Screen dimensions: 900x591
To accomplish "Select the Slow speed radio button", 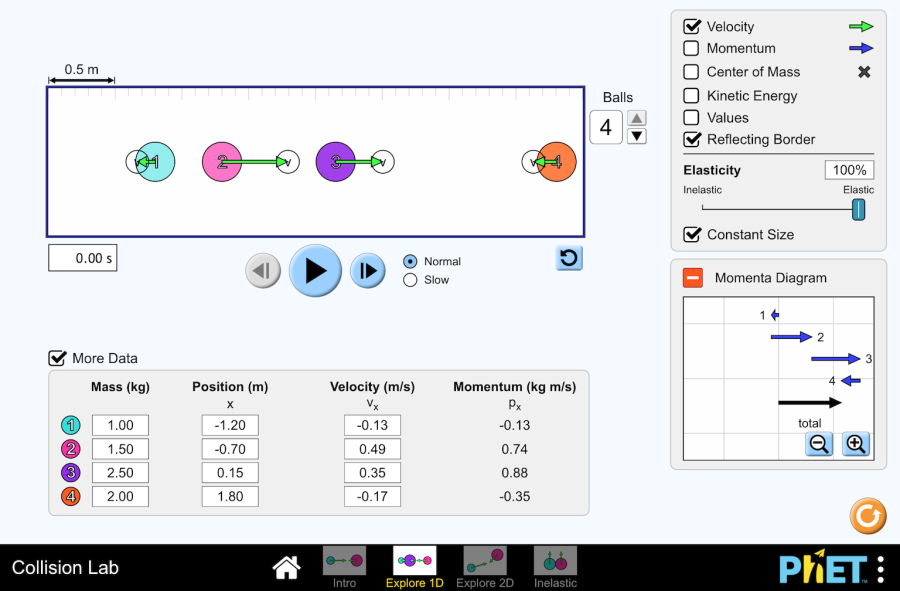I will pos(409,280).
